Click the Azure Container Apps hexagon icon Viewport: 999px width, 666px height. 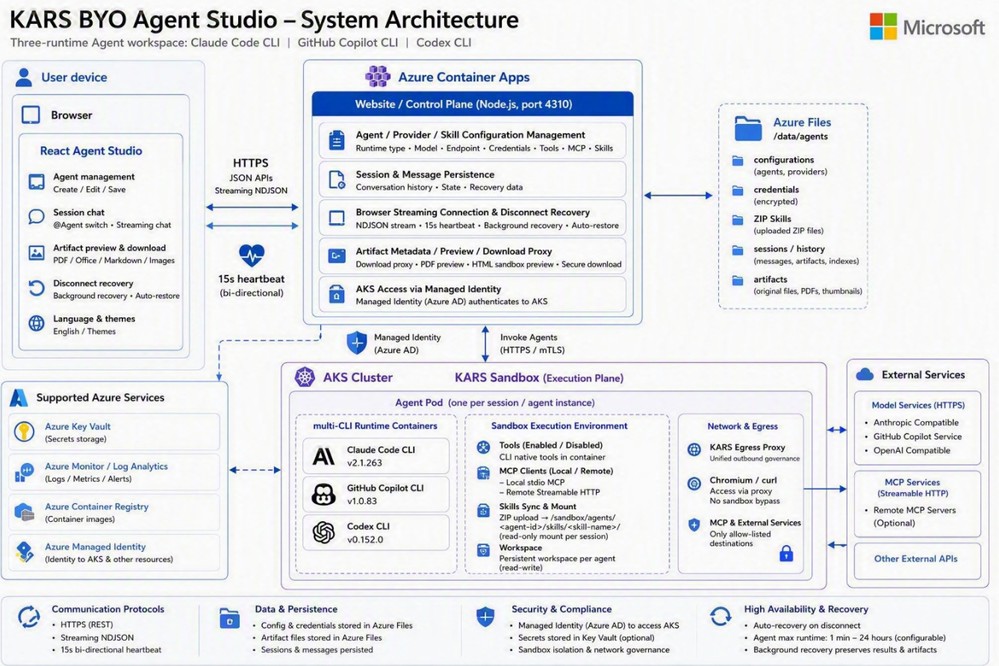tap(377, 76)
